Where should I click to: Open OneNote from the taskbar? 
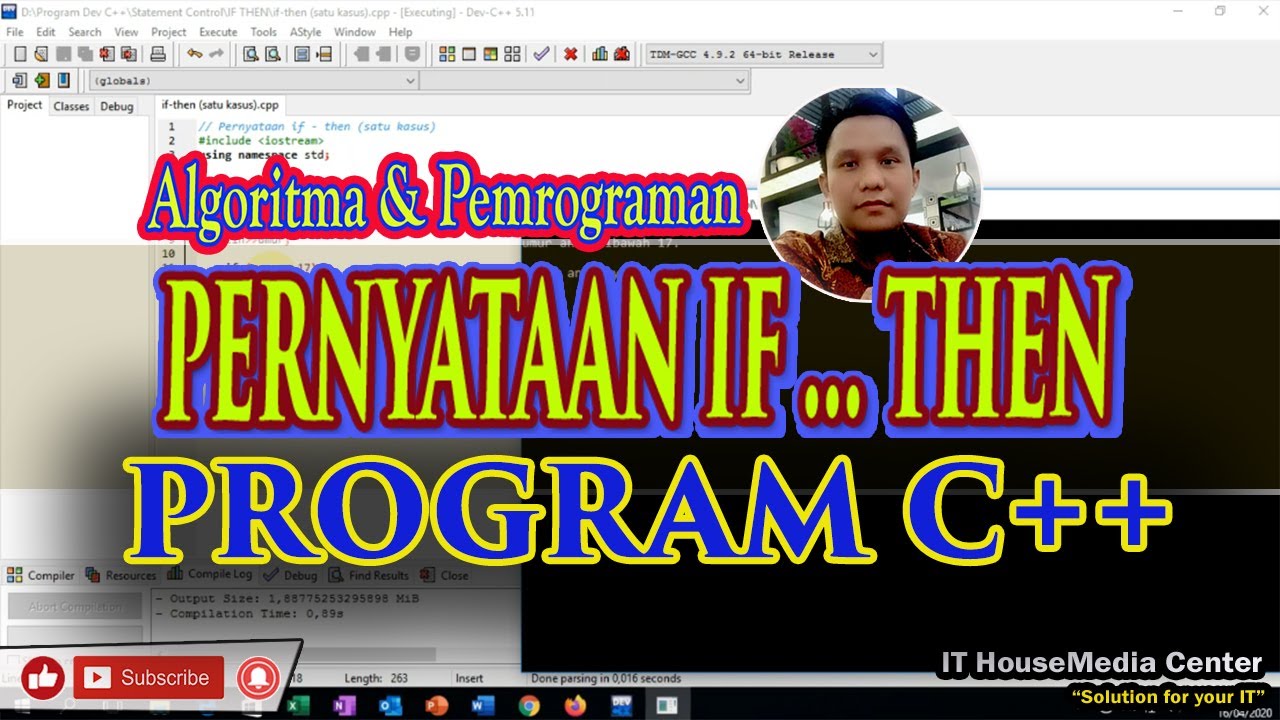click(344, 705)
